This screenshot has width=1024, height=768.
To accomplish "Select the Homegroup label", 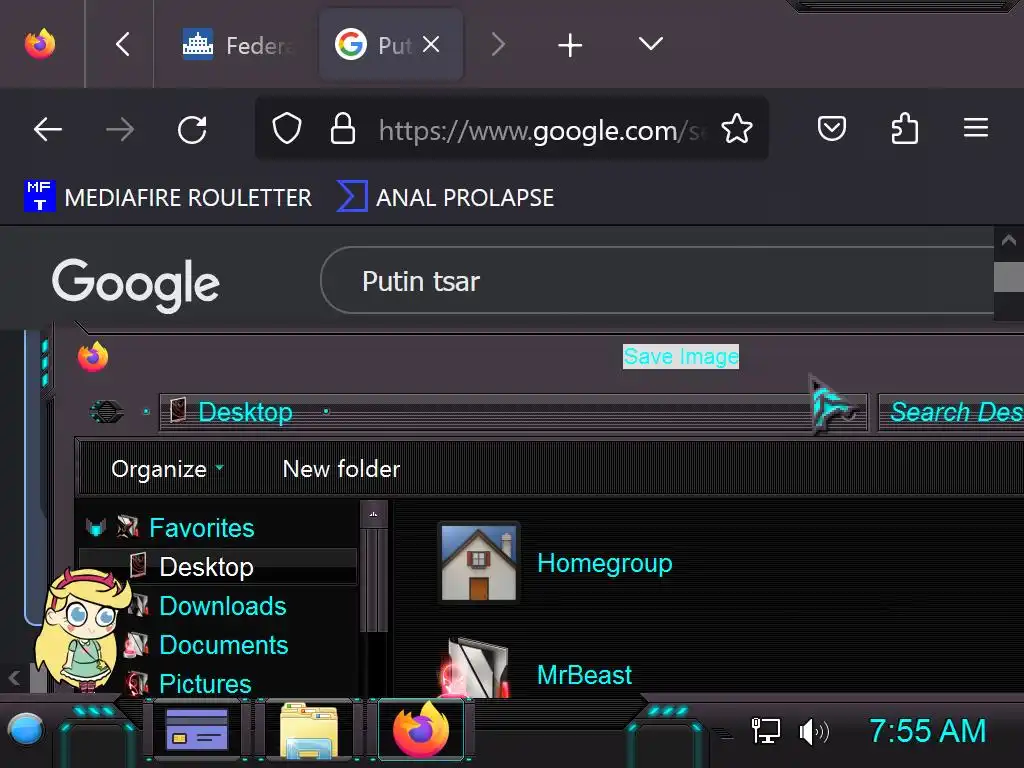I will (x=604, y=563).
